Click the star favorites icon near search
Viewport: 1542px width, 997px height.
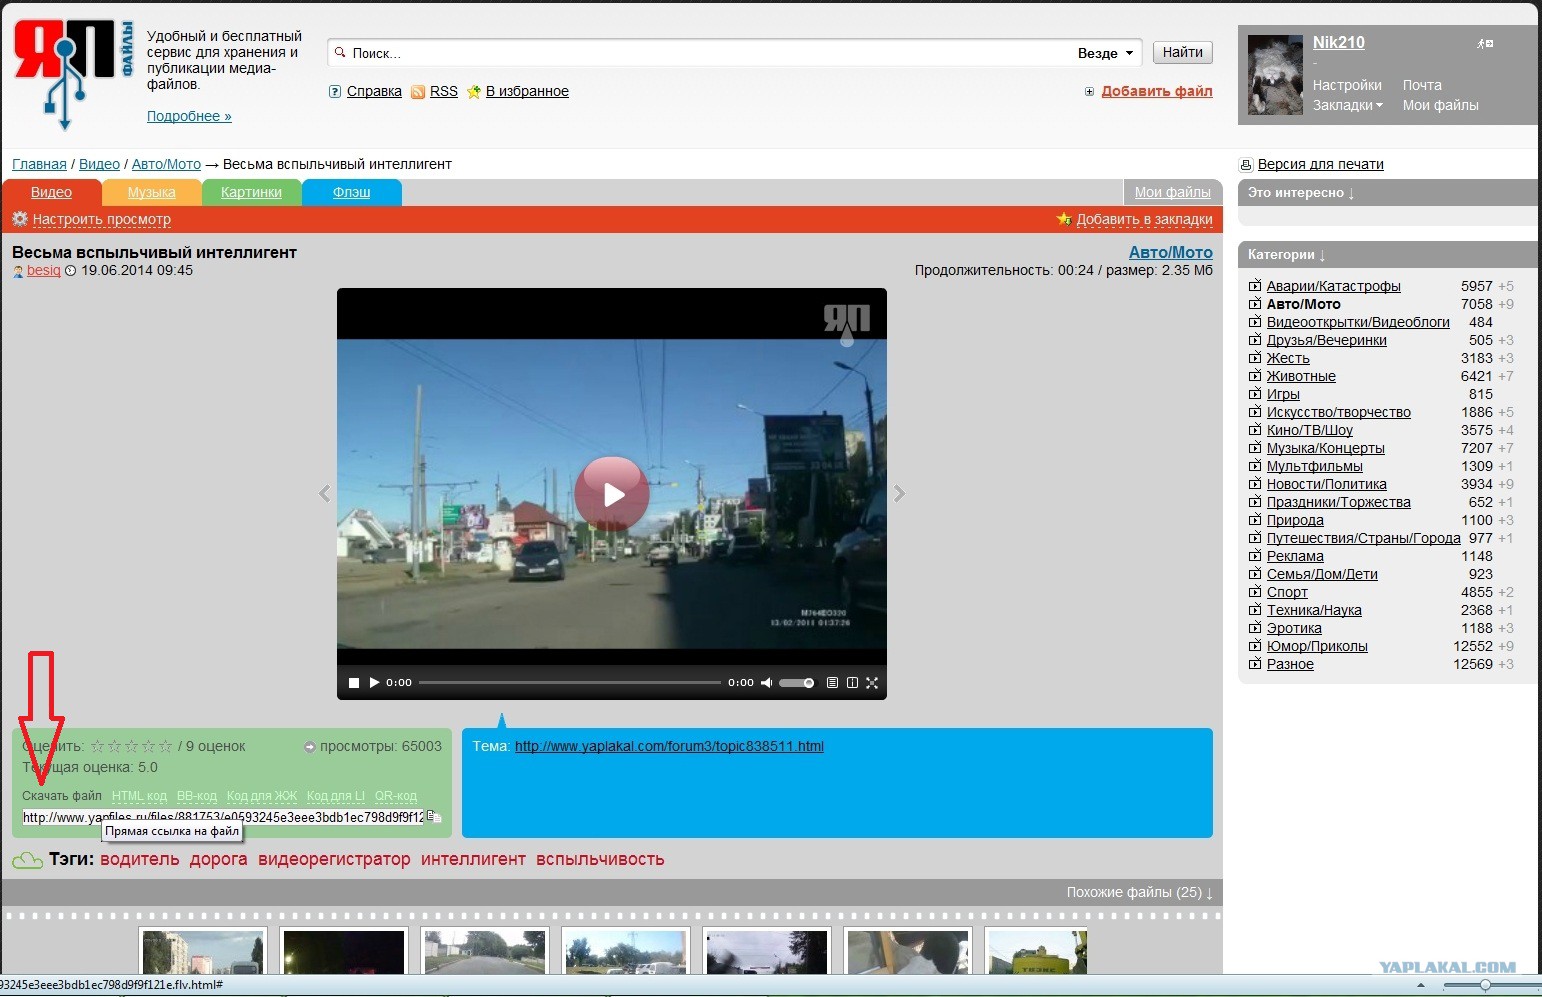coord(474,92)
